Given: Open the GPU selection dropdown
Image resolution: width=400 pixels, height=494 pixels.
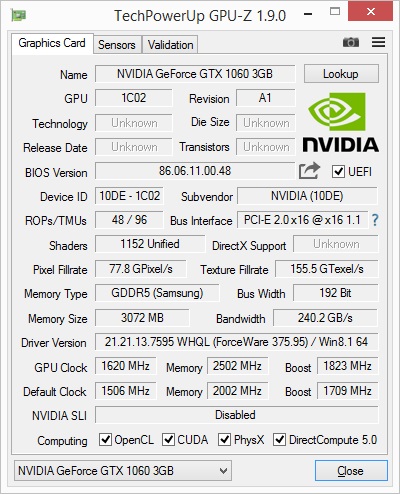Looking at the screenshot, I should [x=123, y=471].
